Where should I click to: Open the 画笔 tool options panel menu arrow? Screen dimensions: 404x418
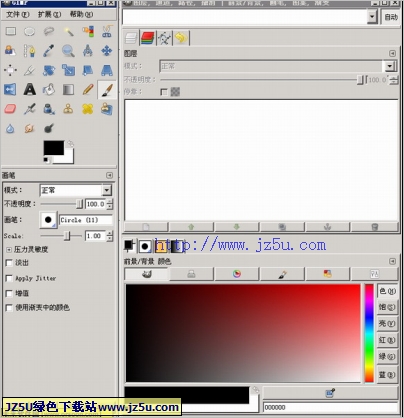tap(109, 175)
